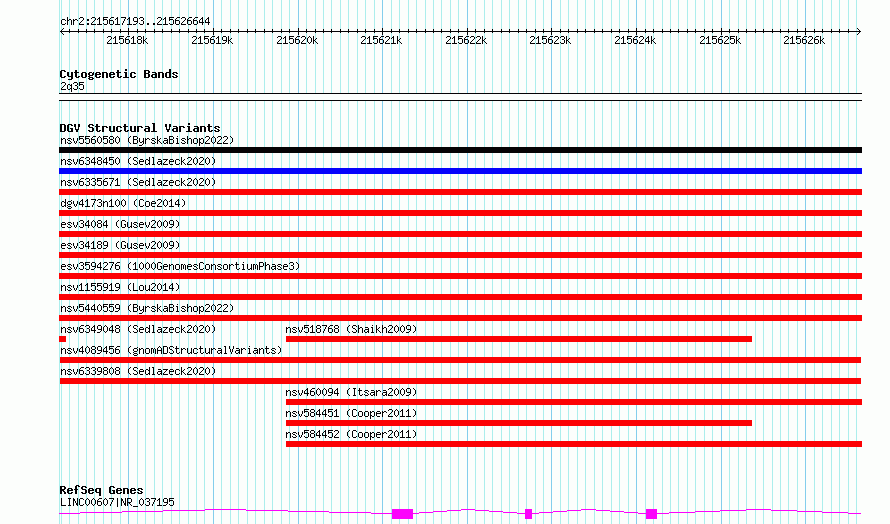Click the blue nsv6348450 variant bar
This screenshot has width=890, height=524.
point(460,171)
